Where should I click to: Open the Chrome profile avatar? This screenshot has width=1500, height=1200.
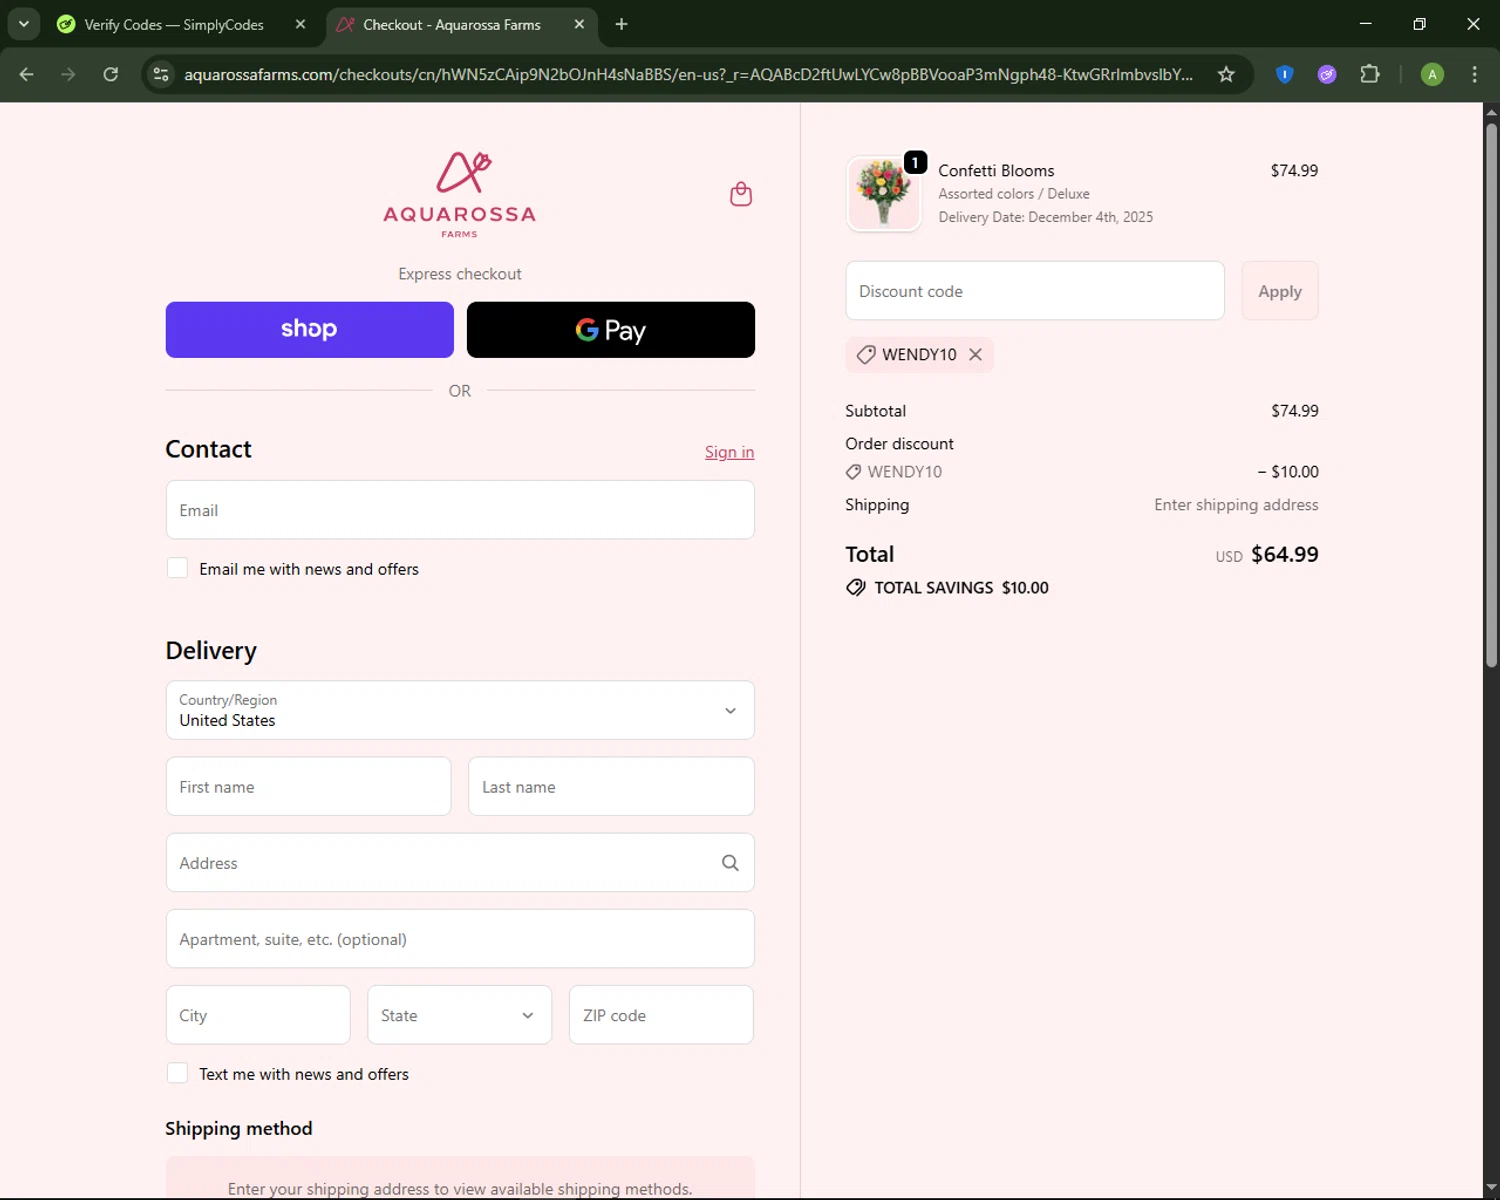tap(1432, 74)
